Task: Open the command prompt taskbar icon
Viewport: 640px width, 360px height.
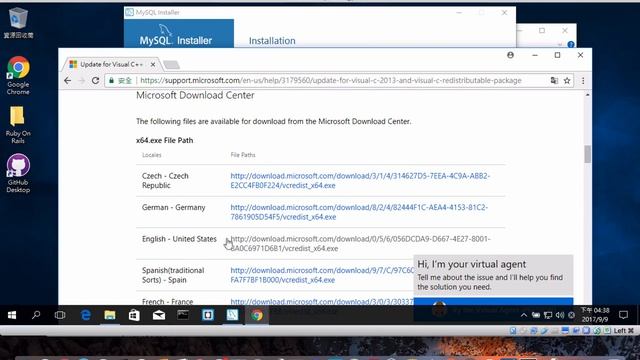Action: (x=183, y=315)
